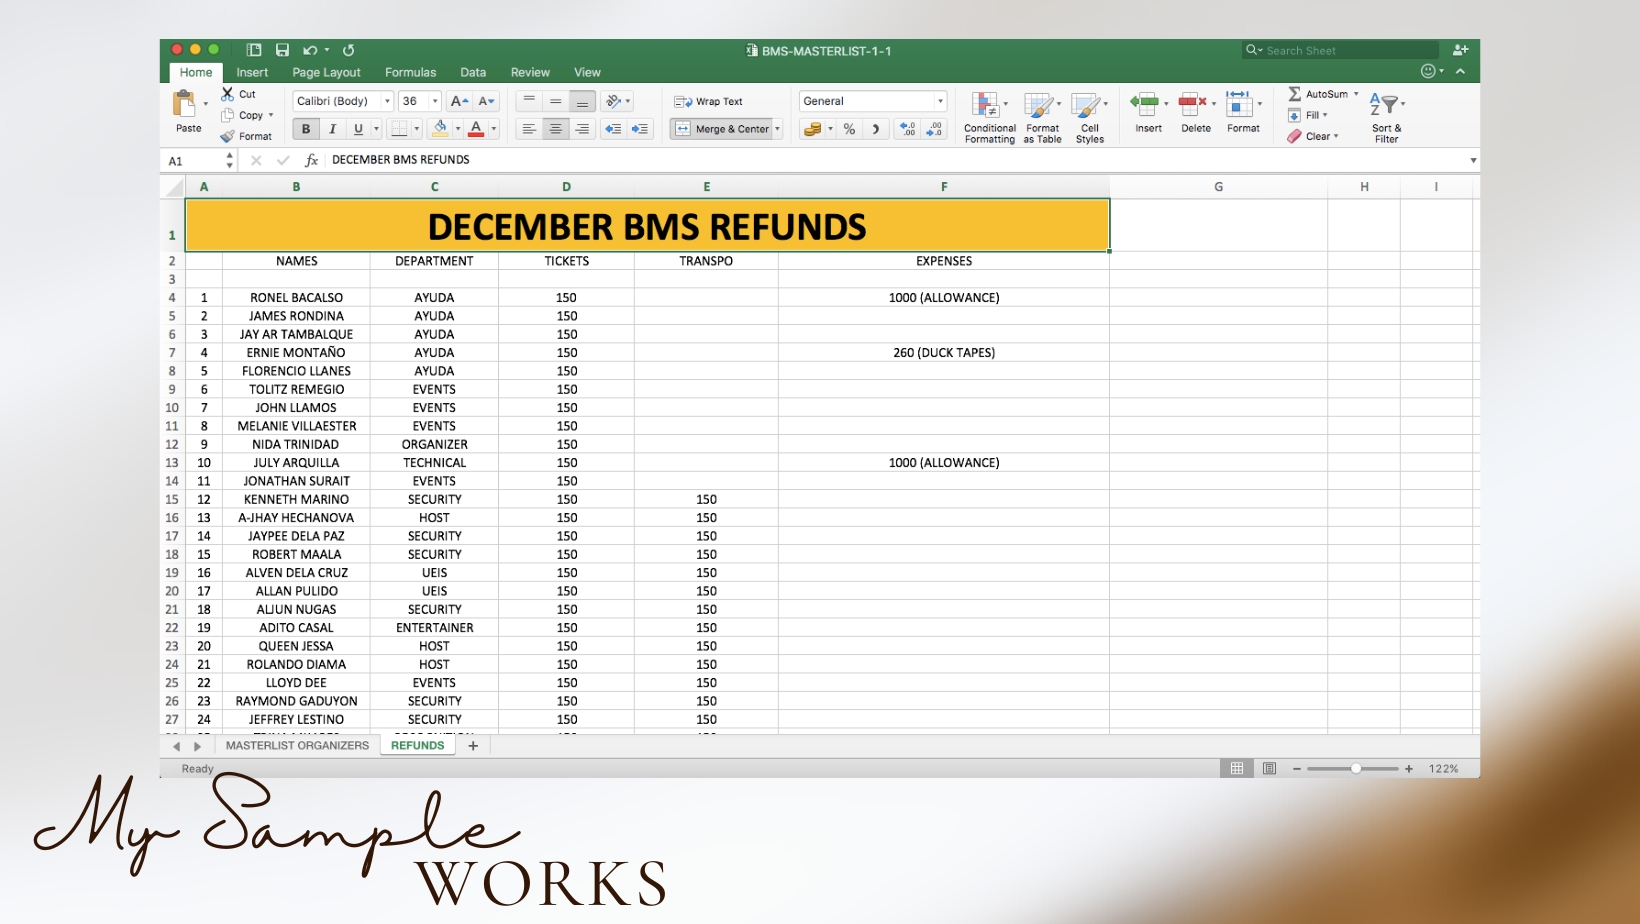Zoom out with the minus button
The height and width of the screenshot is (924, 1640).
coord(1297,769)
